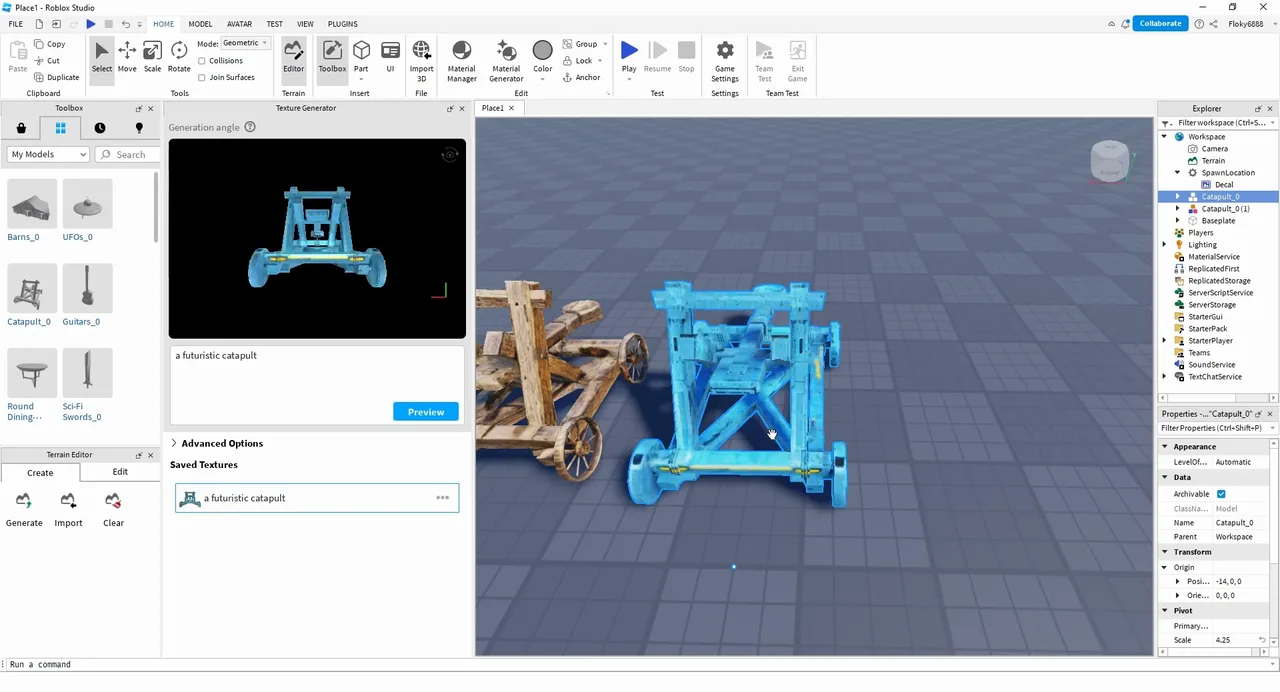Open Toolbox Marketplace bag tab
The width and height of the screenshot is (1280, 692).
coord(21,128)
